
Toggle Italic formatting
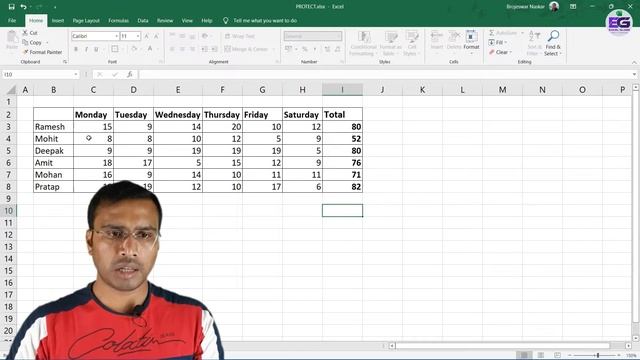click(86, 49)
